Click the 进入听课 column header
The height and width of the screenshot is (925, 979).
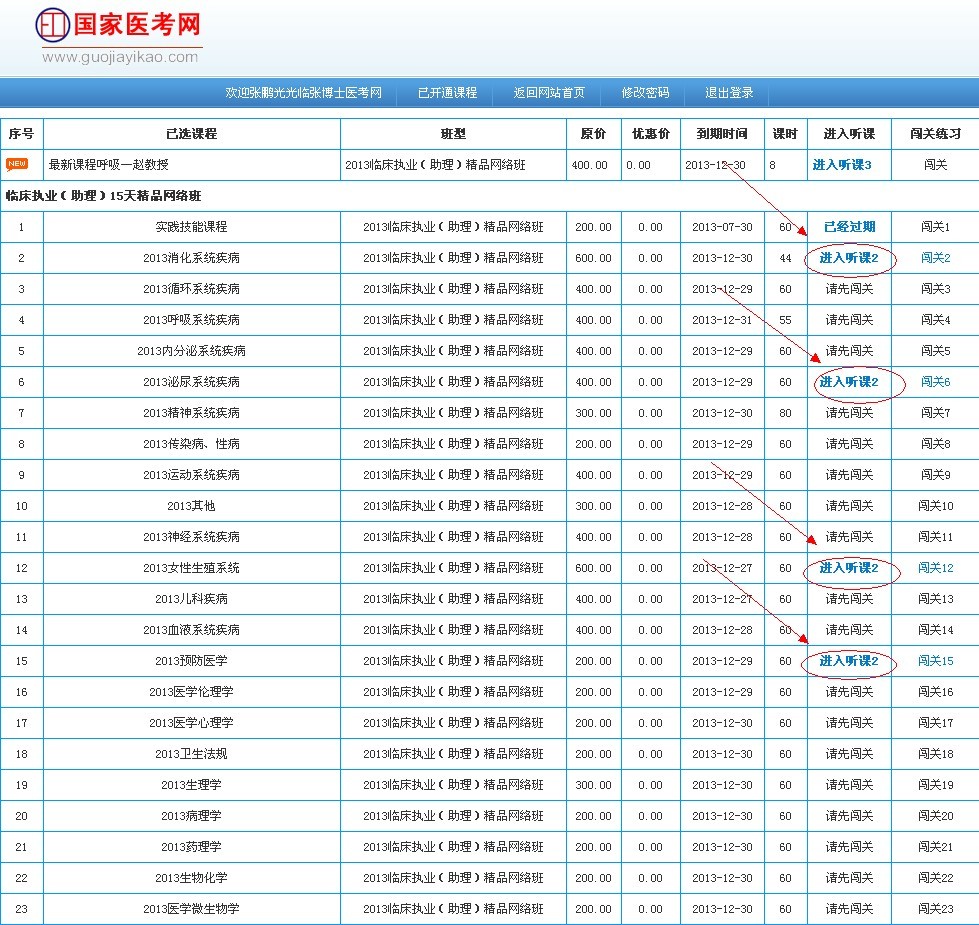(x=849, y=134)
